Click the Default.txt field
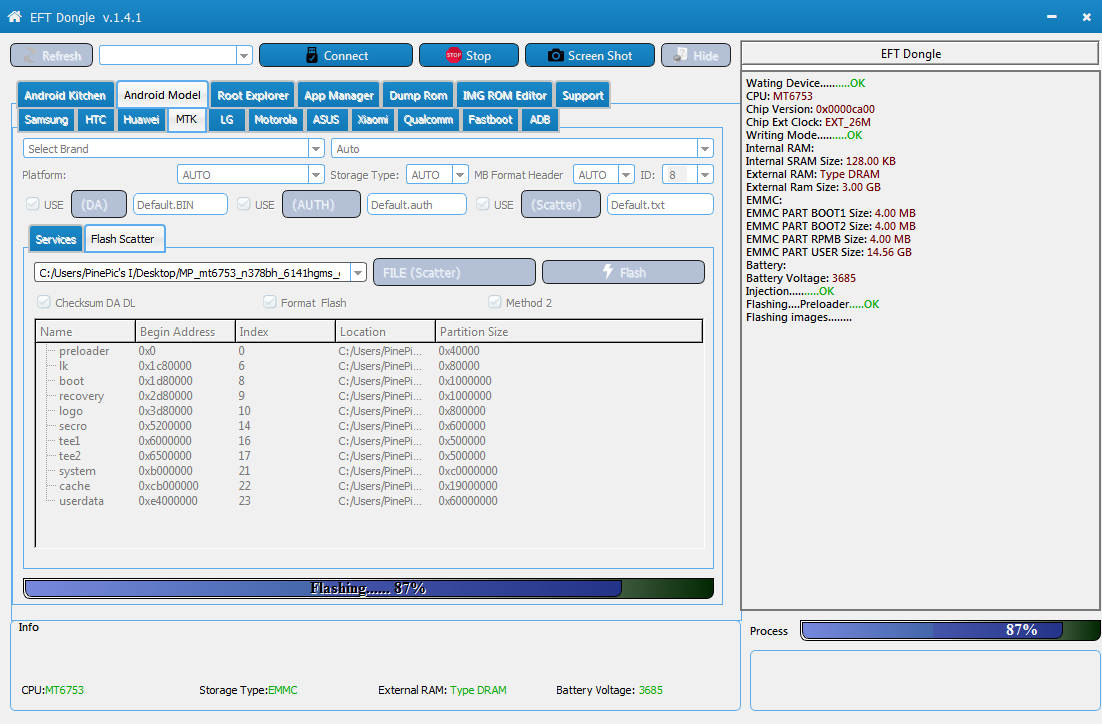1102x724 pixels. [660, 205]
